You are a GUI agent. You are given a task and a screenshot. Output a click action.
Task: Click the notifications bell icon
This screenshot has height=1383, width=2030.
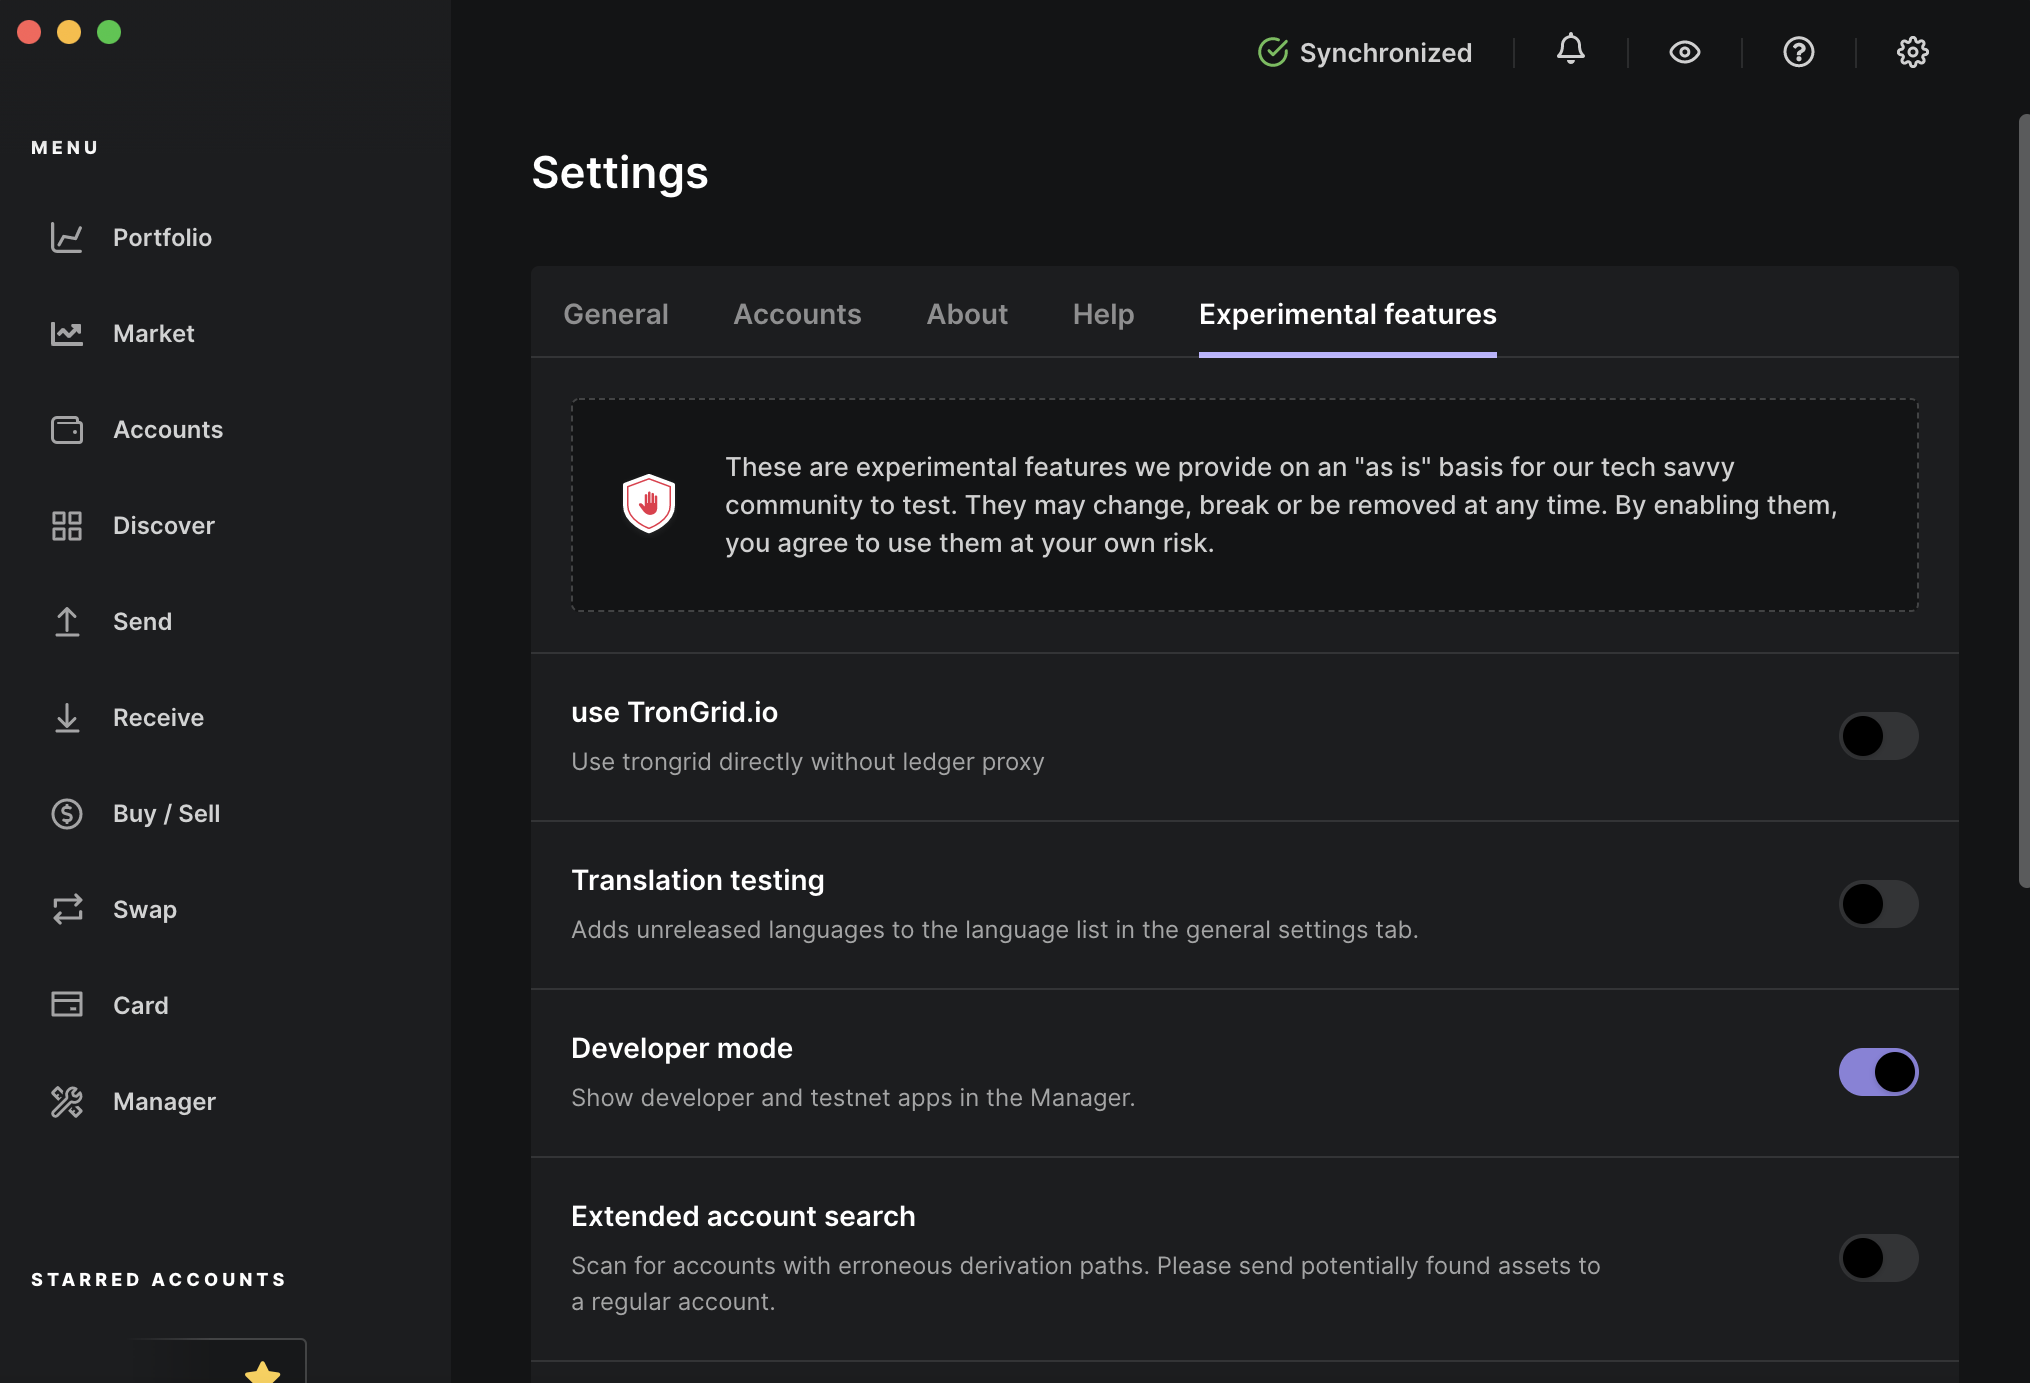click(x=1570, y=51)
